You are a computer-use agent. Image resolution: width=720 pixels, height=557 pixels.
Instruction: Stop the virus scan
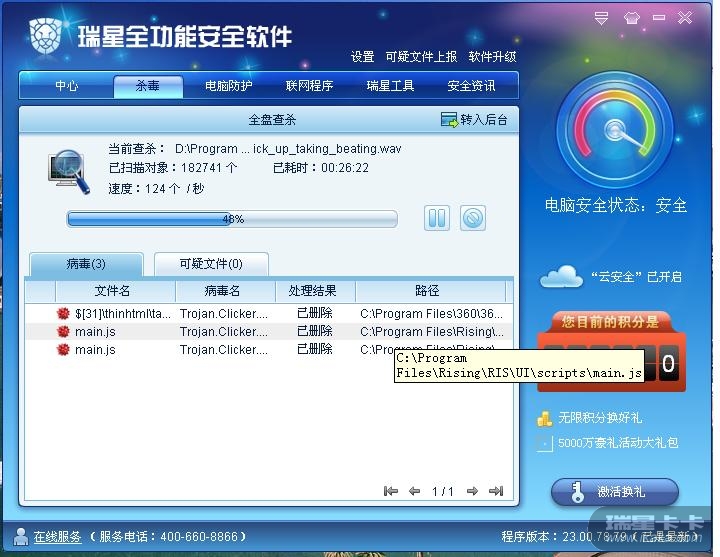coord(473,218)
